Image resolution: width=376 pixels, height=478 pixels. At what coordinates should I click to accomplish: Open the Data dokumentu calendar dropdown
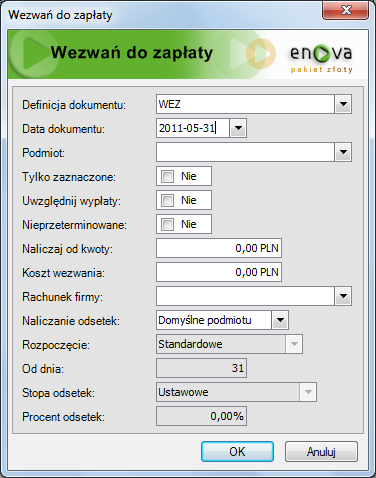point(238,128)
